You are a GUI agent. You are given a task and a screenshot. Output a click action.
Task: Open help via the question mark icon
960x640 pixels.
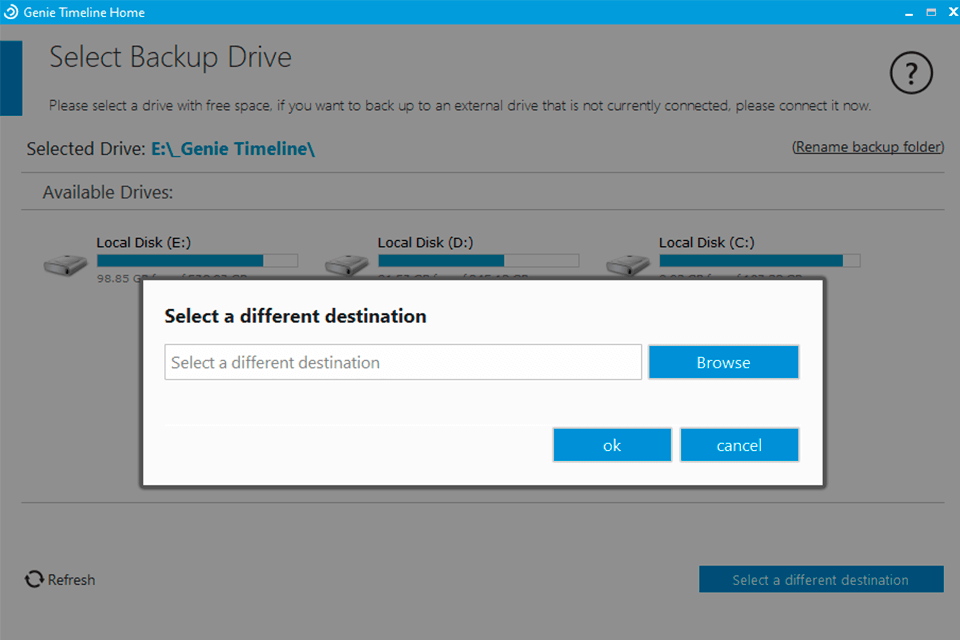(x=911, y=73)
